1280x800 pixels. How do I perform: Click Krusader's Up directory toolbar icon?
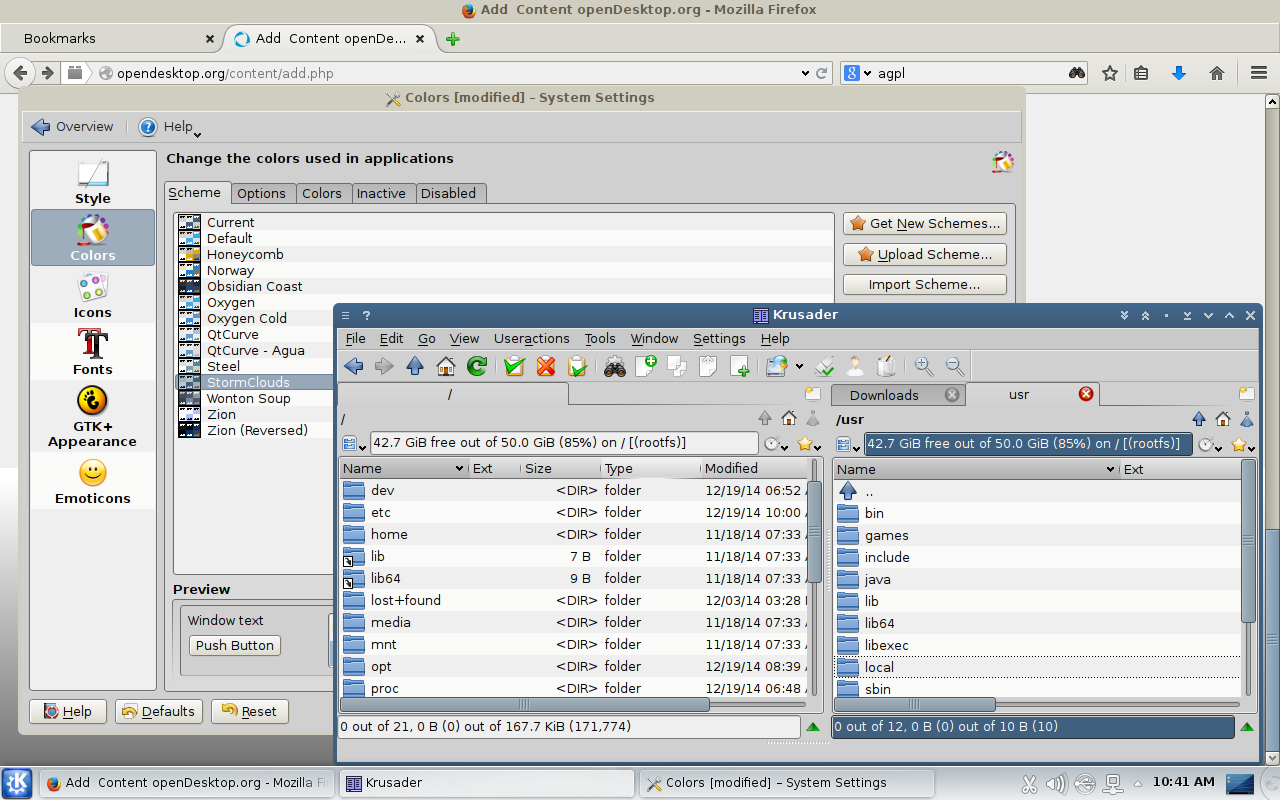click(x=415, y=366)
